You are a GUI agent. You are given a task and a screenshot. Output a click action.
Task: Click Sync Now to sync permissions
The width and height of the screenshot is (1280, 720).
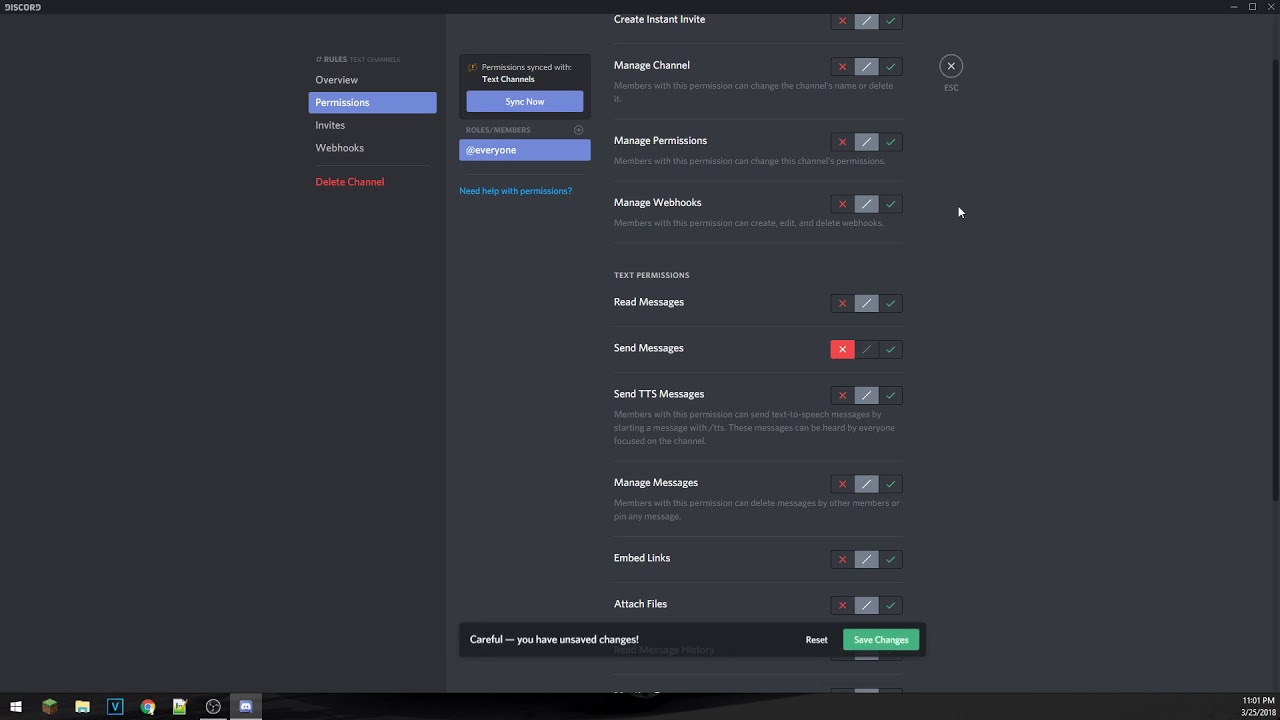click(x=524, y=101)
